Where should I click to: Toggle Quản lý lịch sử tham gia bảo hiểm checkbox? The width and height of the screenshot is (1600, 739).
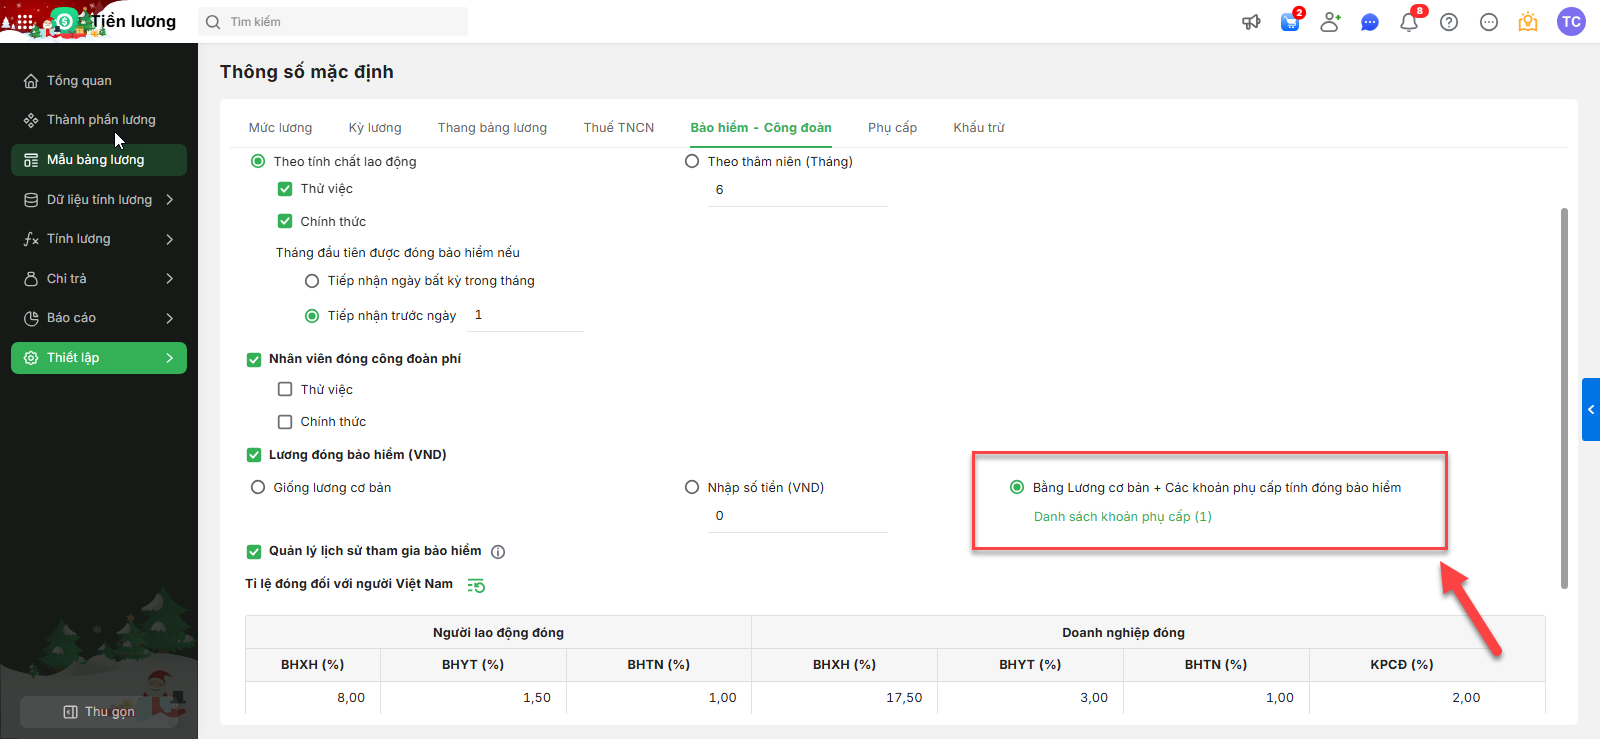point(254,551)
